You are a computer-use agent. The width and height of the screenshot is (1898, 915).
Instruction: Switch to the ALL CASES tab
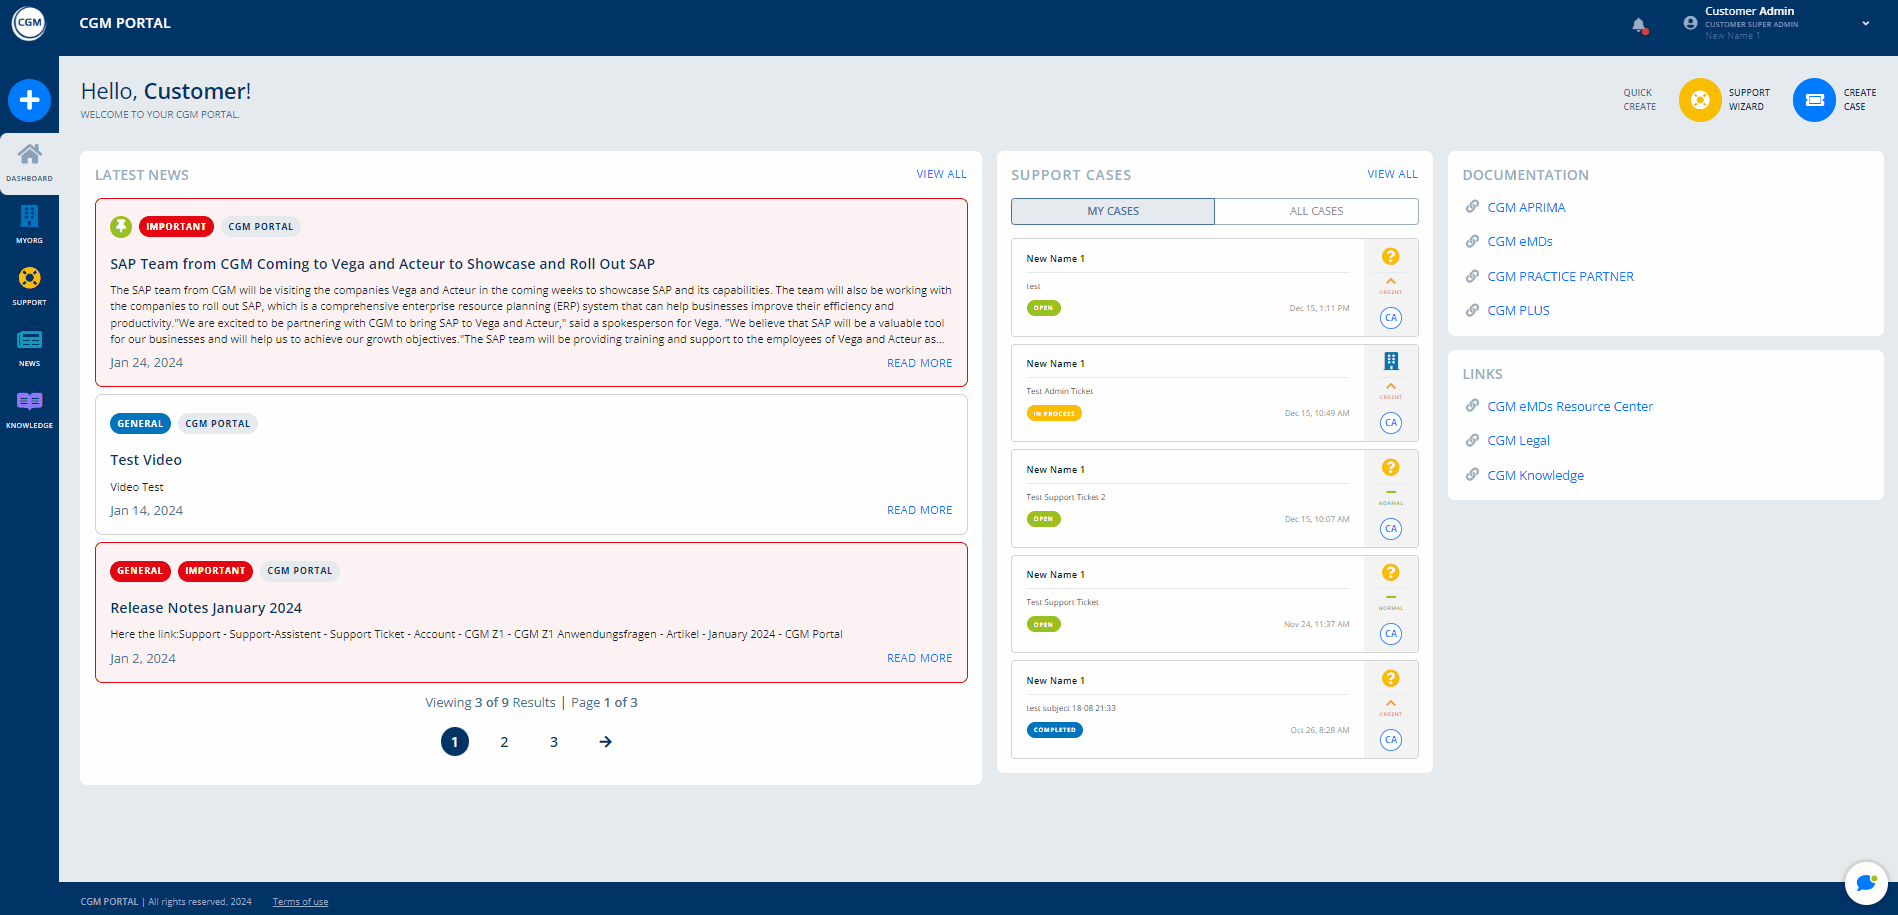(1315, 211)
